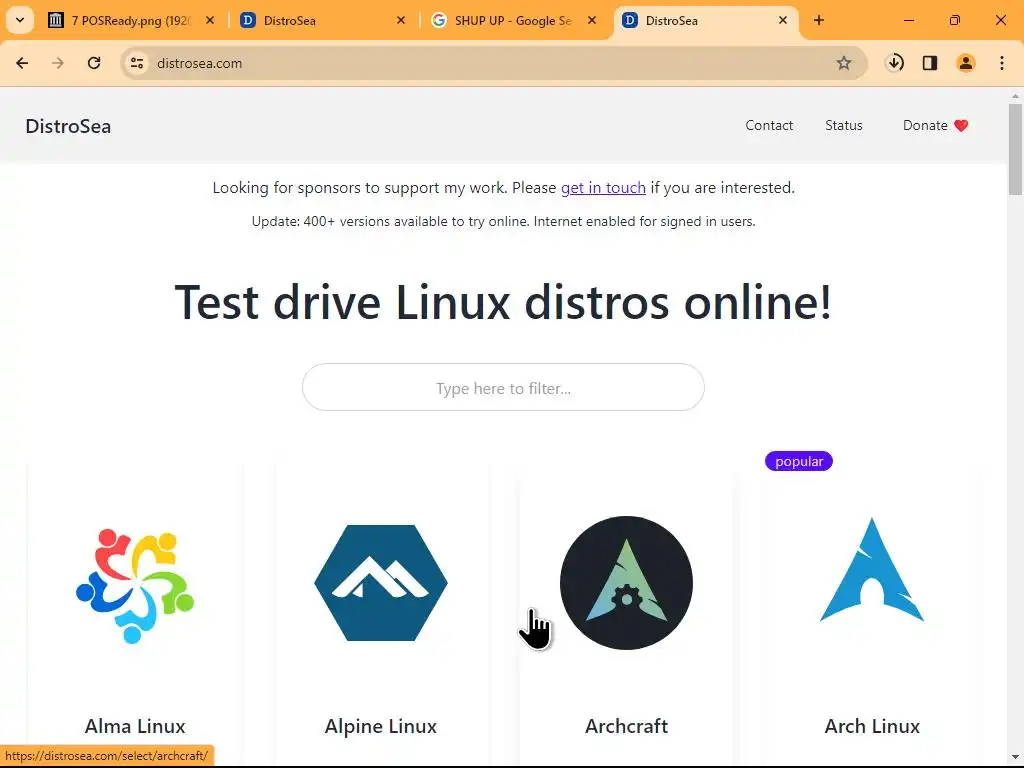Close the active DistroSea tab
Screen dimensions: 1024x768
pyautogui.click(x=783, y=20)
